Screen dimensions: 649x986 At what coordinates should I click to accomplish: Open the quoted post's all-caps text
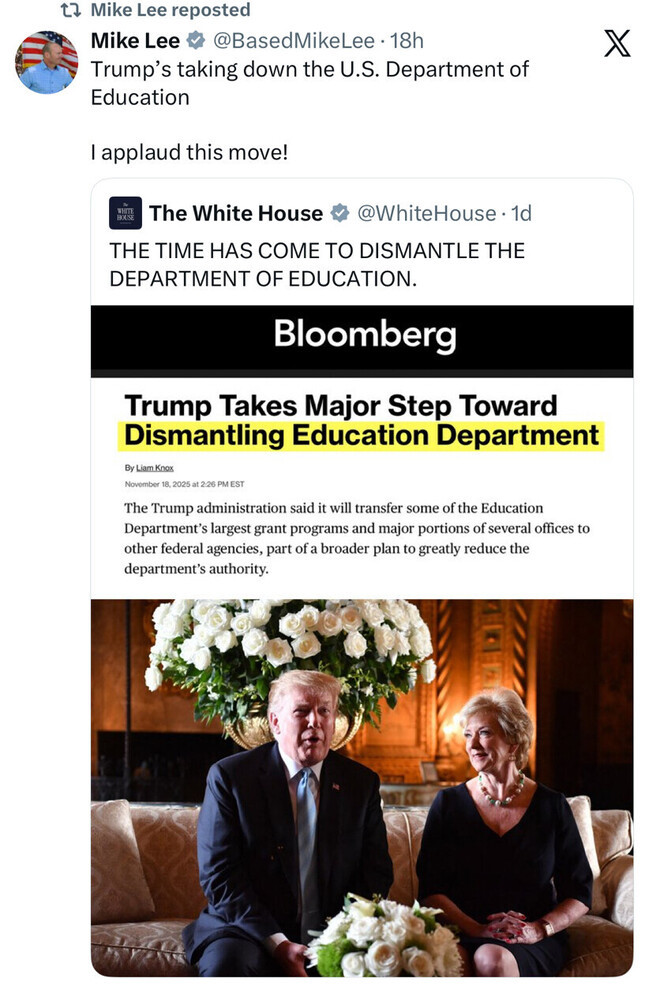click(316, 264)
